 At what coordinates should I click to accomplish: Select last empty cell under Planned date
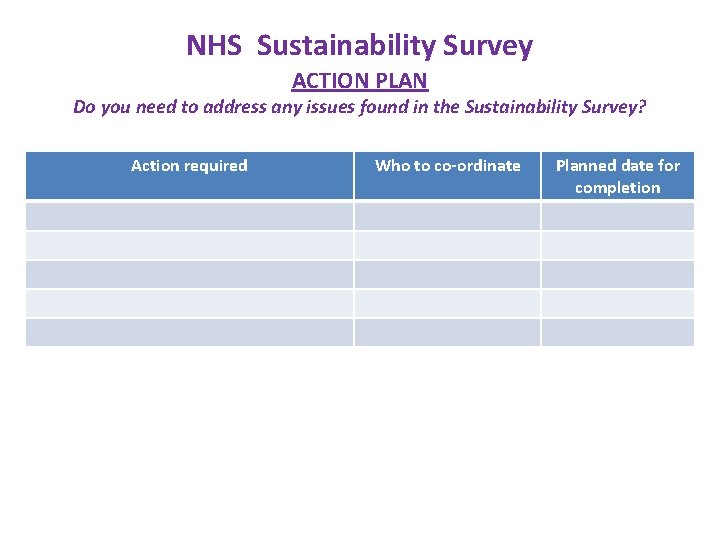[x=617, y=332]
